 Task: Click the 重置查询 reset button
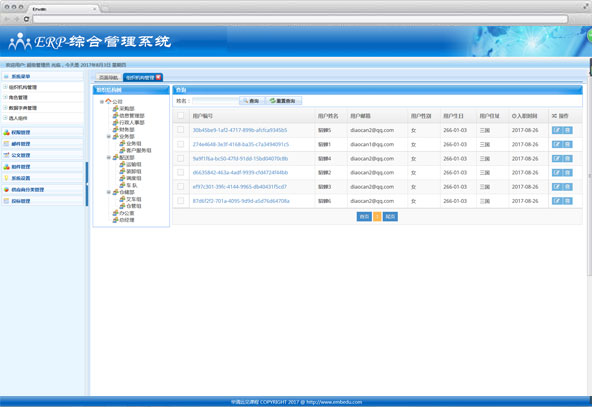tap(284, 101)
